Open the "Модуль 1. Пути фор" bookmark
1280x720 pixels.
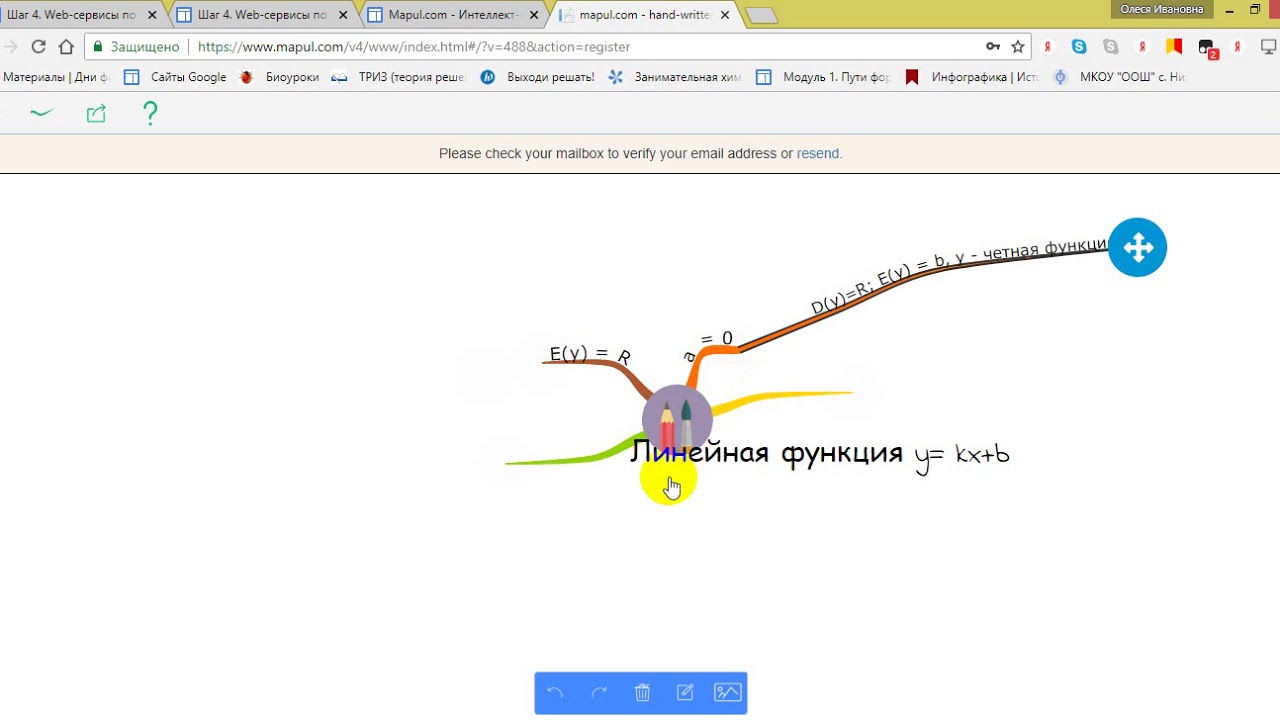[x=823, y=77]
